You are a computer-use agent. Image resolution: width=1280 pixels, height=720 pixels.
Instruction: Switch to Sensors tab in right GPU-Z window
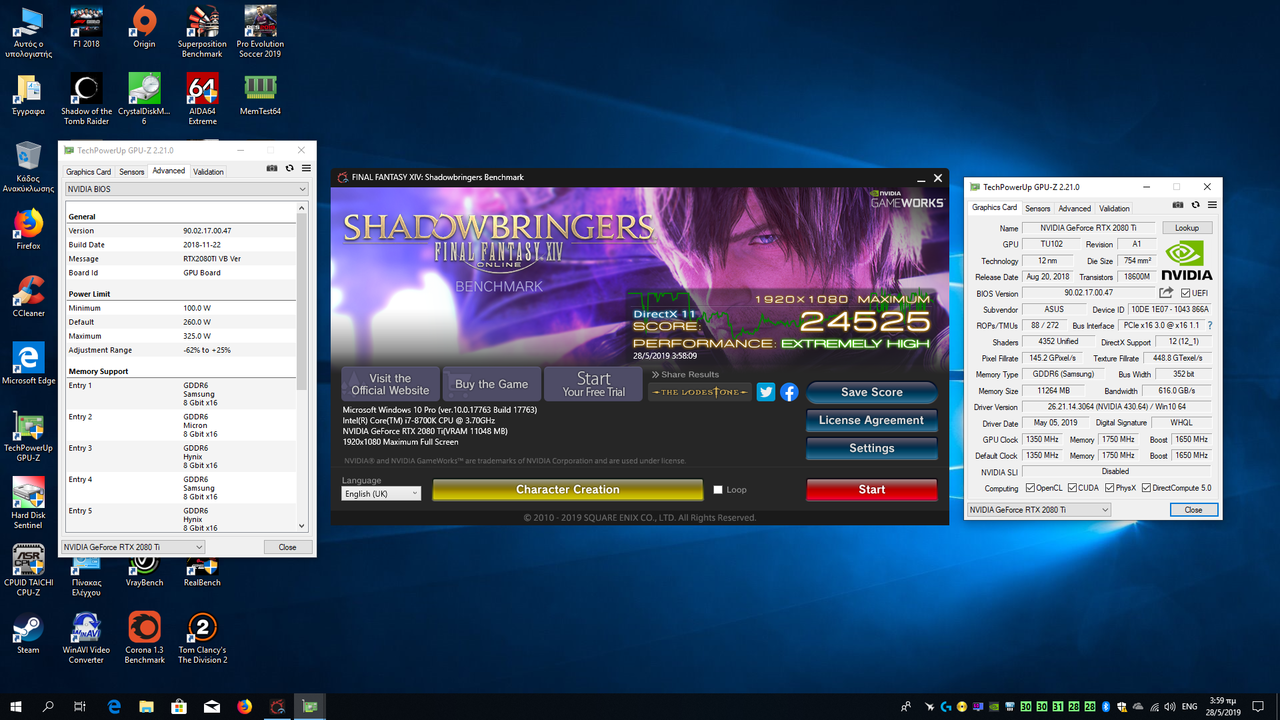point(1038,208)
